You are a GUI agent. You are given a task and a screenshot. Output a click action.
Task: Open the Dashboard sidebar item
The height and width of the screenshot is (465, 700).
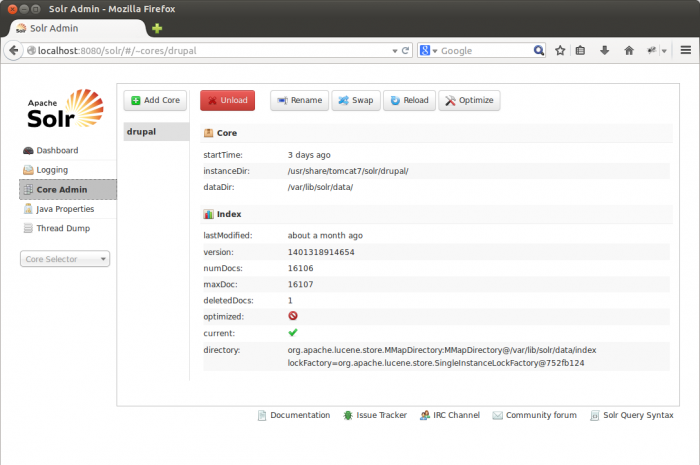[x=57, y=150]
